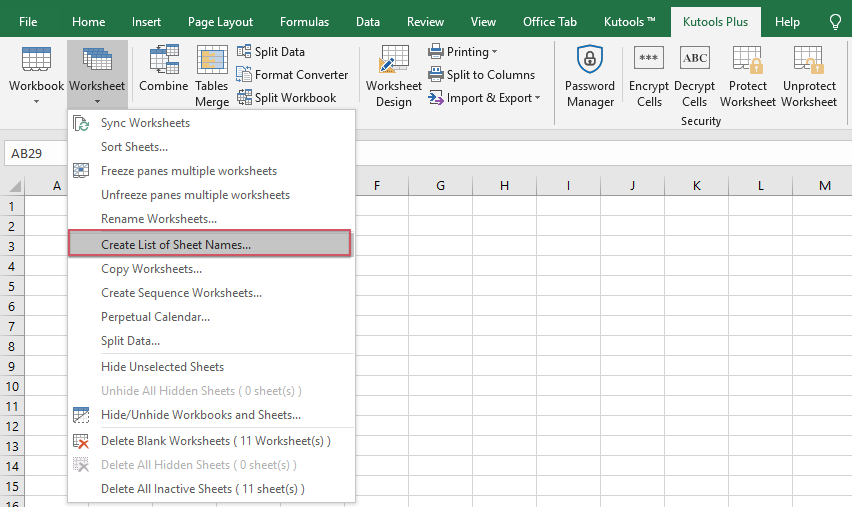
Task: Open Password Manager
Action: click(x=590, y=78)
